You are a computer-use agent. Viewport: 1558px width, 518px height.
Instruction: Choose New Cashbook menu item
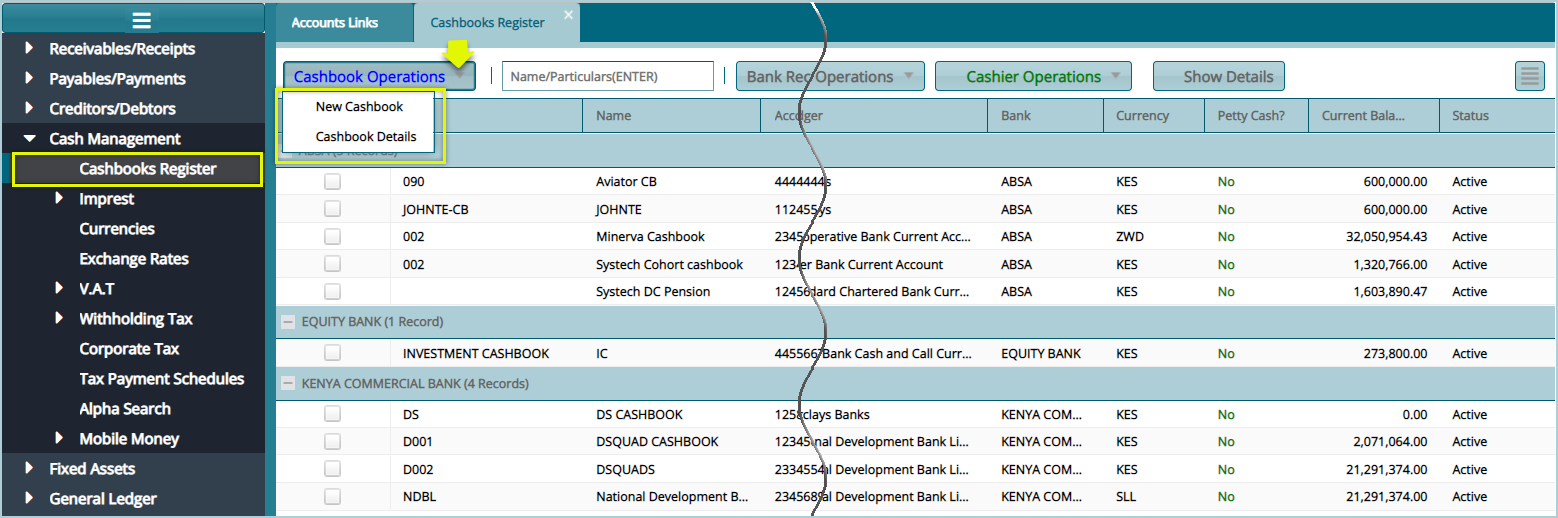pos(359,106)
